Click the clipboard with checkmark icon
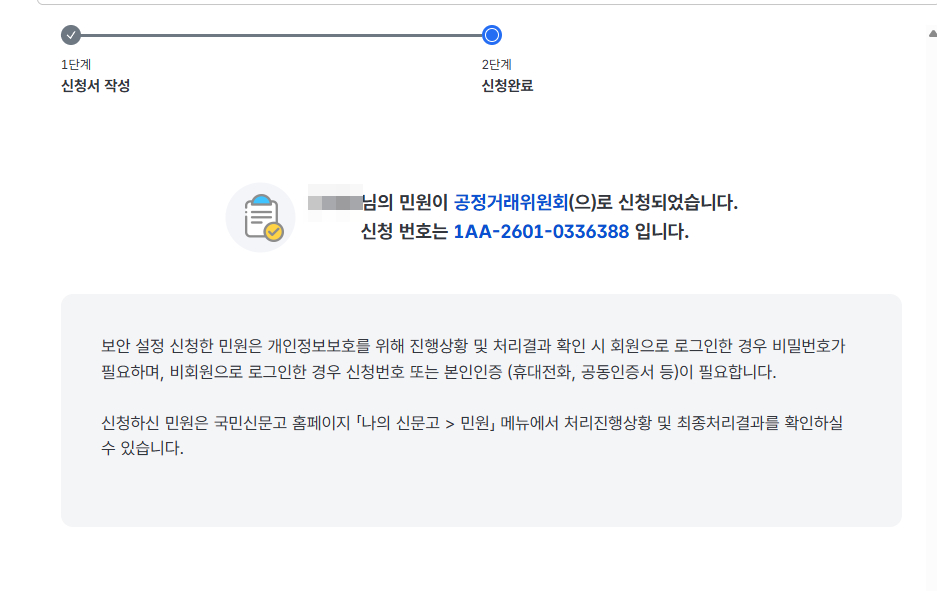The height and width of the screenshot is (591, 937). click(x=261, y=218)
